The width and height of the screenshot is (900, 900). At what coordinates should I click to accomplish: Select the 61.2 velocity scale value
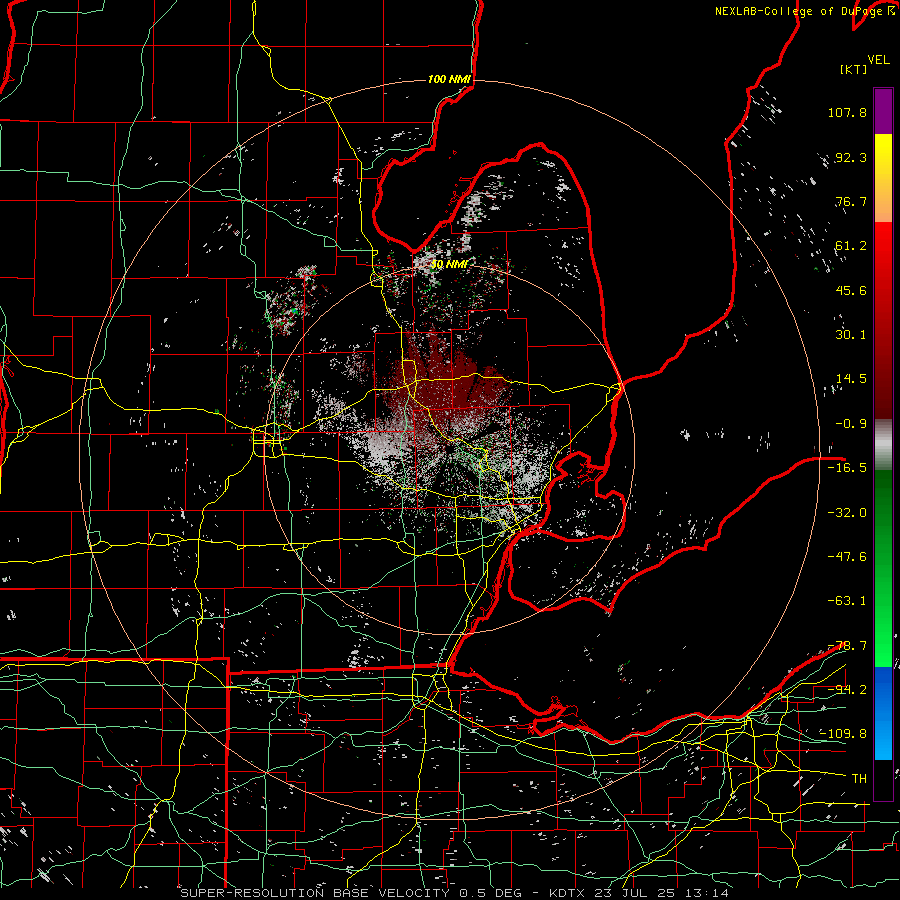pos(851,246)
